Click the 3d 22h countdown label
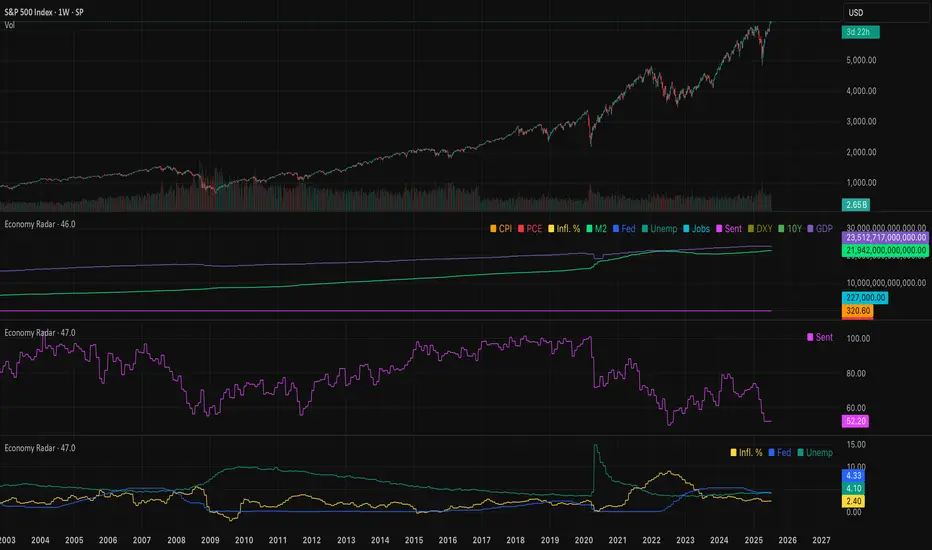 click(860, 32)
